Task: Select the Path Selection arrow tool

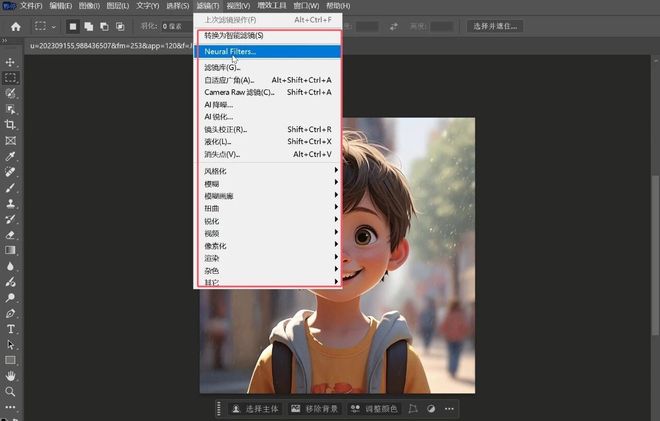Action: [10, 345]
